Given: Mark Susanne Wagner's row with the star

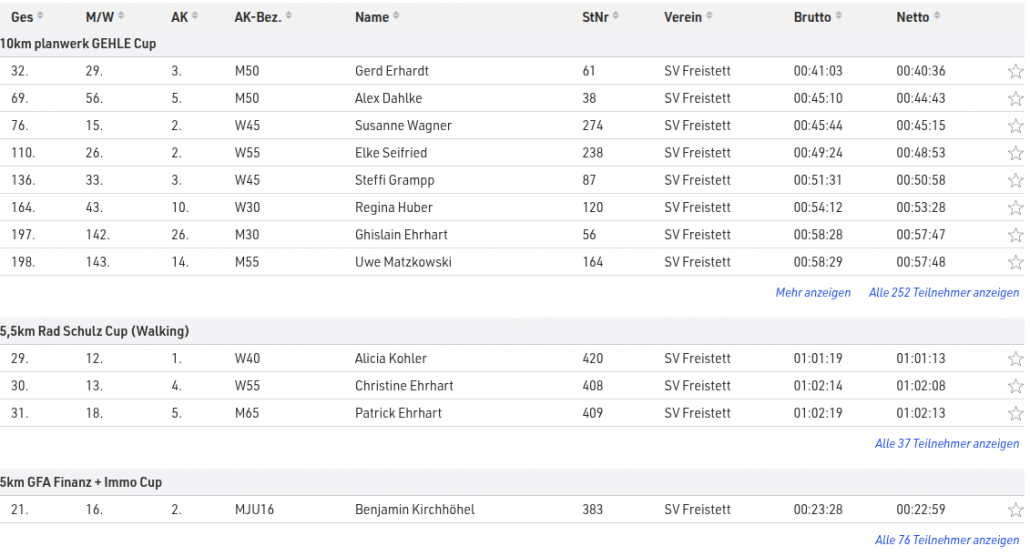Looking at the screenshot, I should coord(1015,126).
